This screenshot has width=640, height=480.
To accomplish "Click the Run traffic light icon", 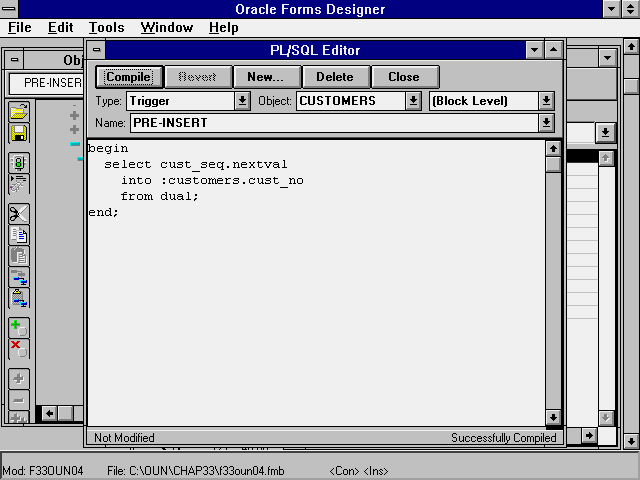I will pos(18,162).
